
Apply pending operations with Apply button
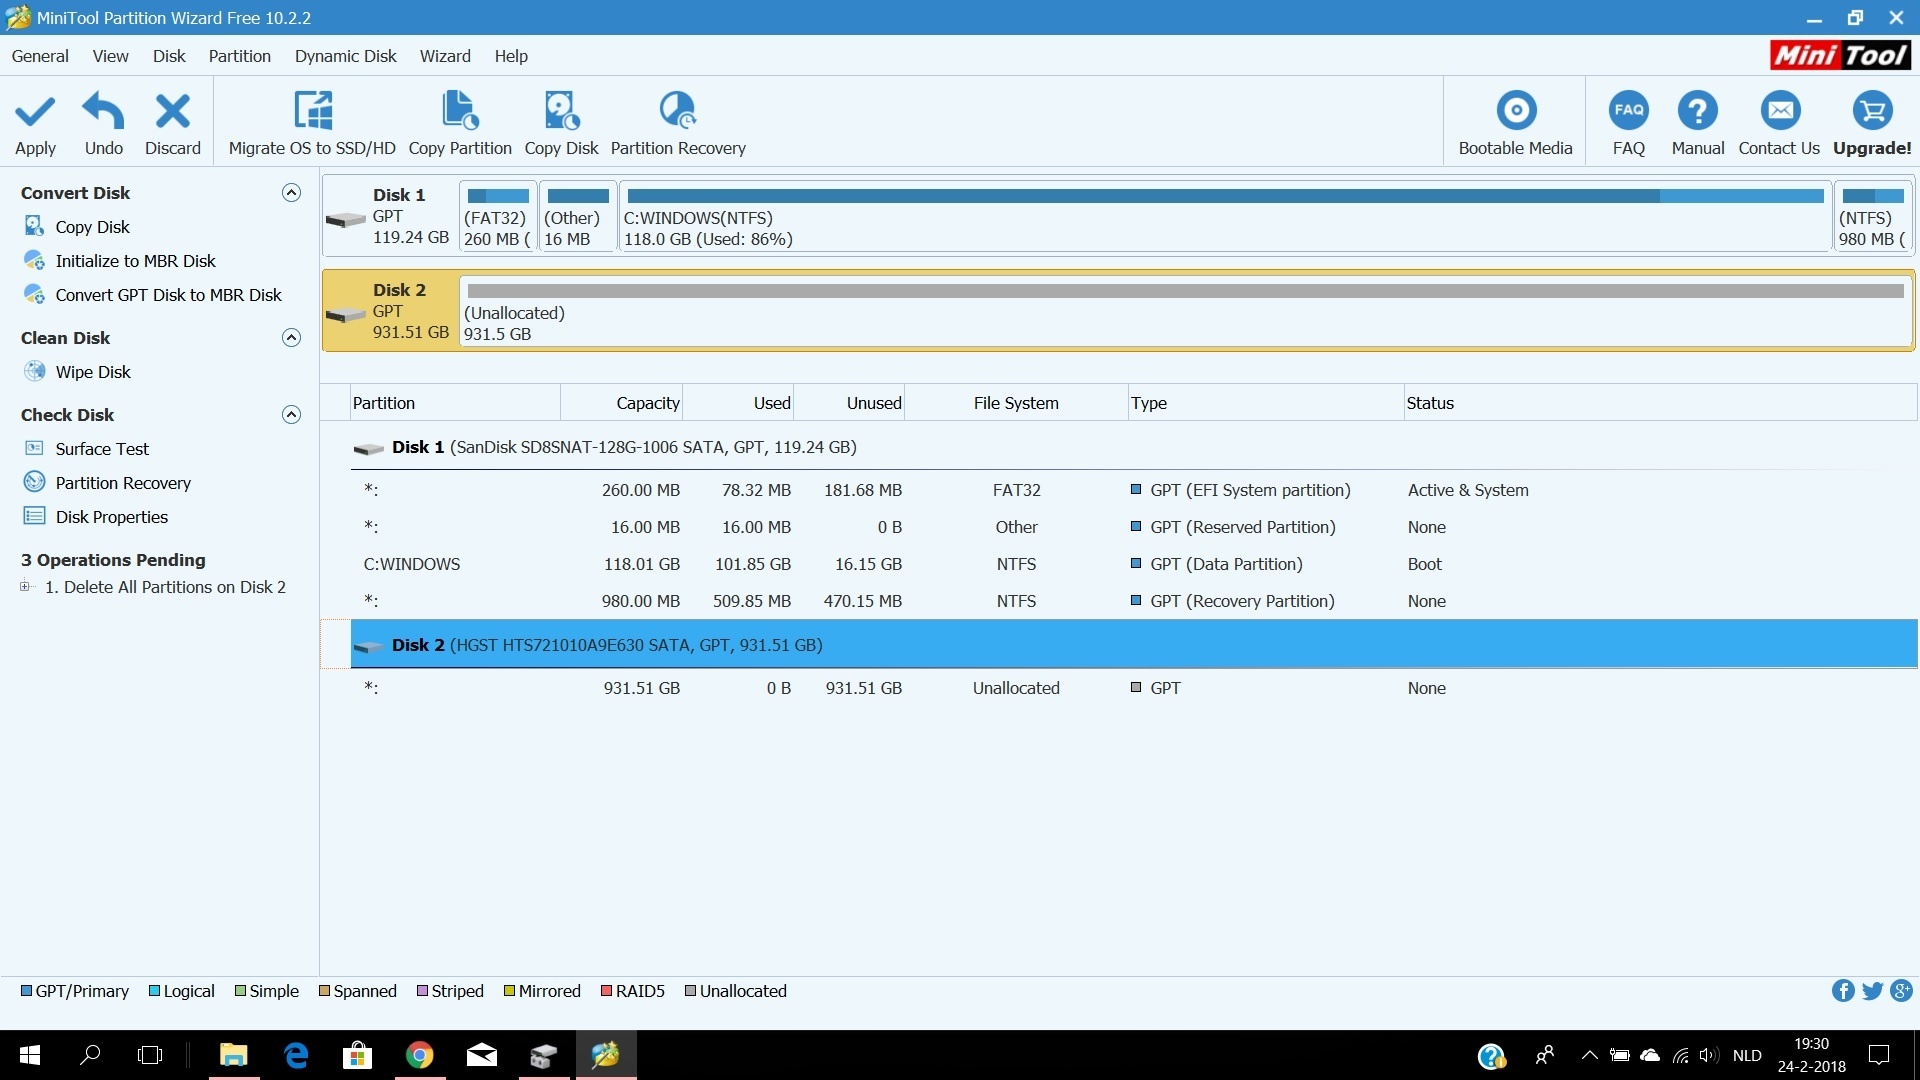[35, 124]
